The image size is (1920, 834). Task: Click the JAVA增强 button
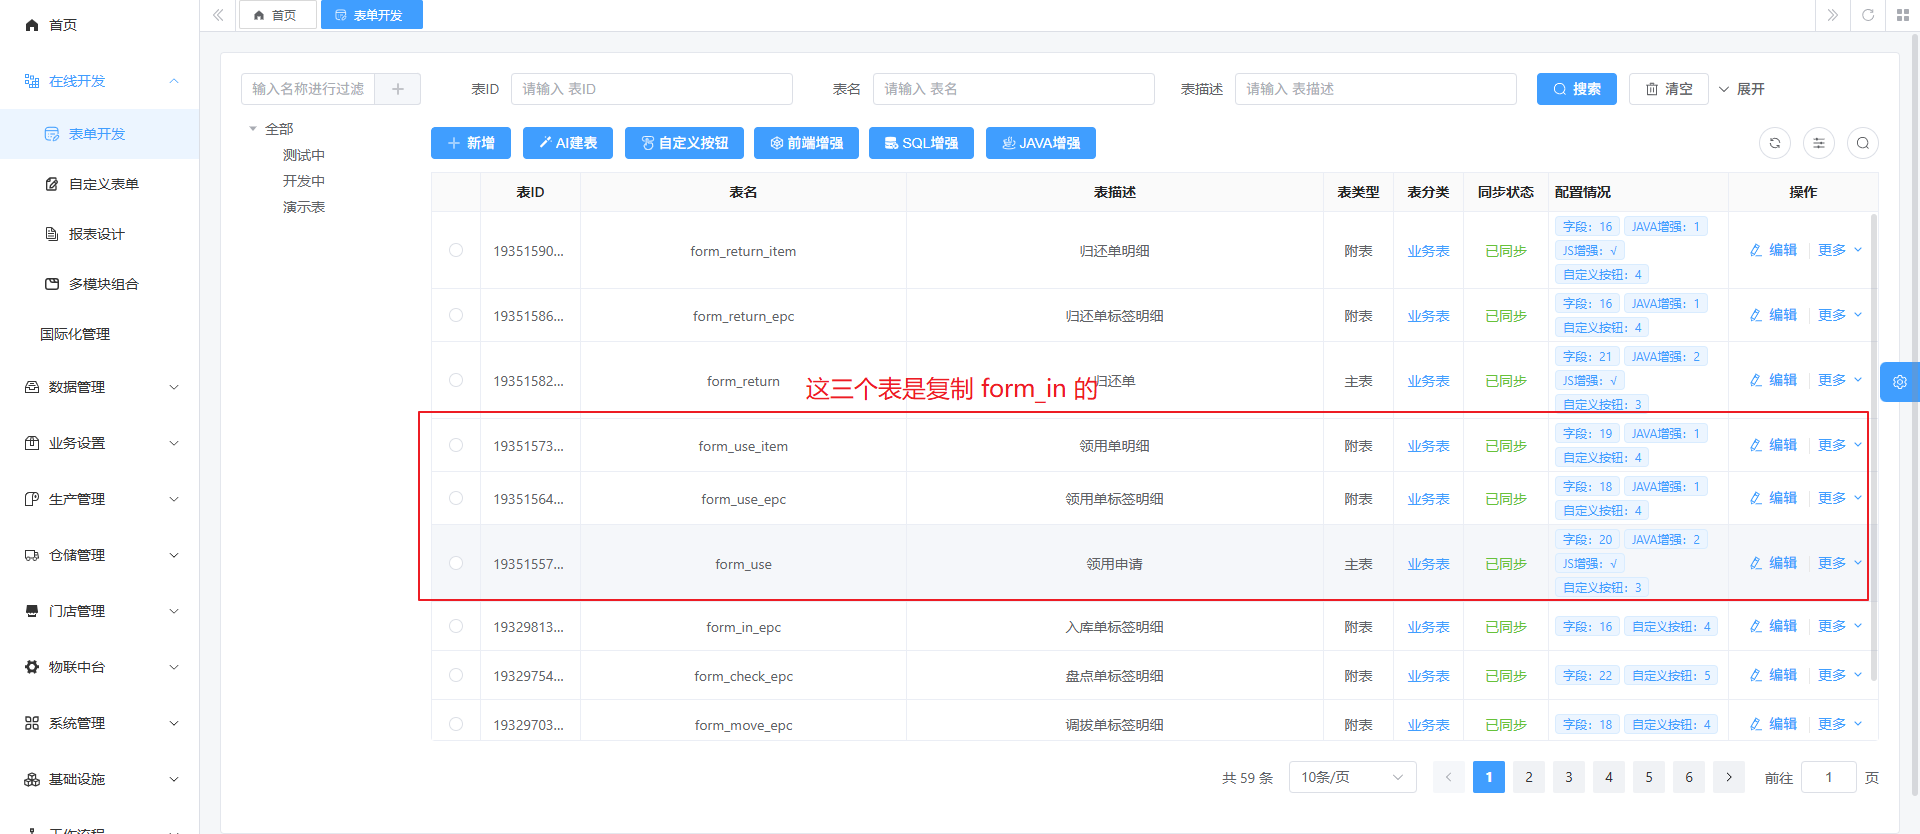coord(1041,143)
